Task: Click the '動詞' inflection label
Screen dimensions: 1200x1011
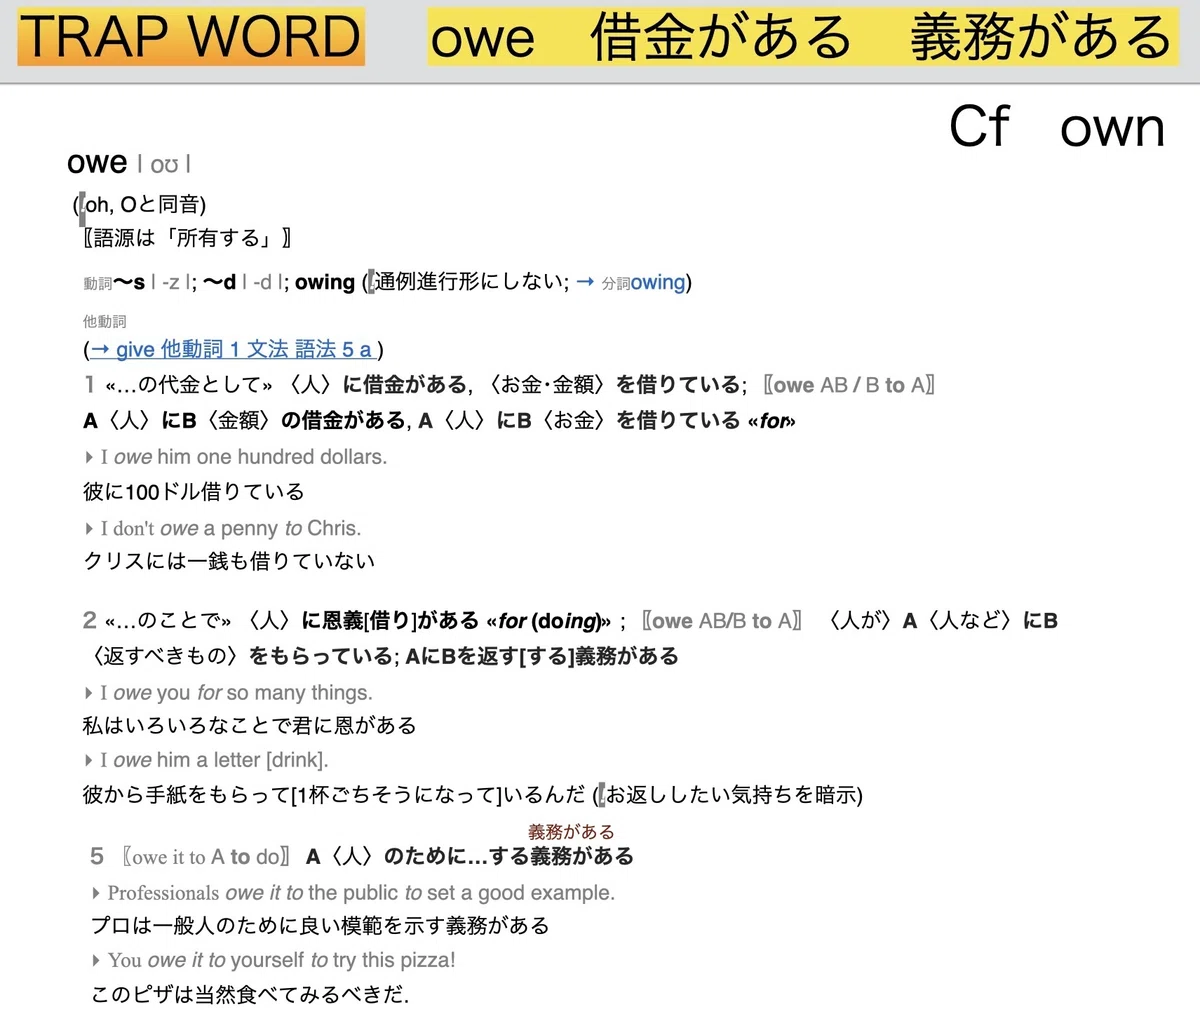Action: pos(97,284)
